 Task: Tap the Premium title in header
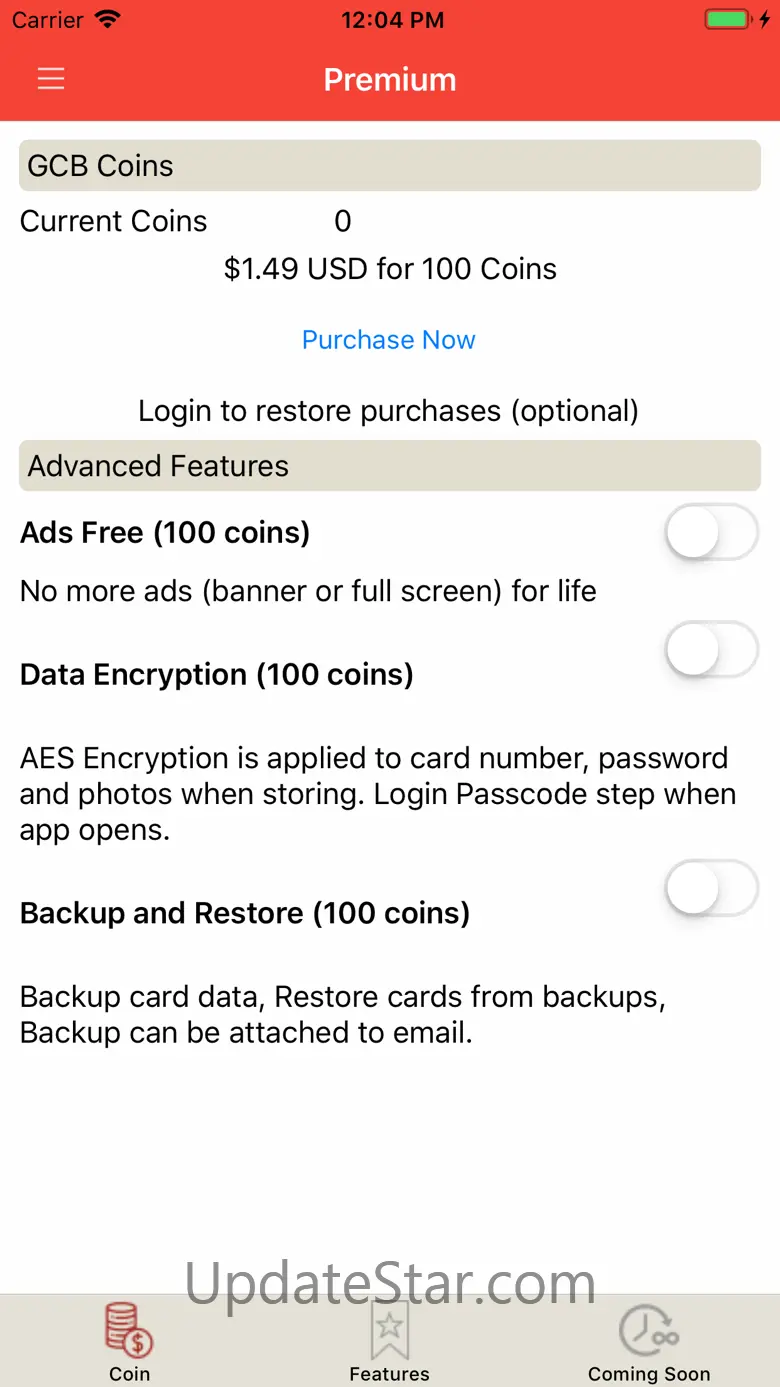pyautogui.click(x=389, y=80)
